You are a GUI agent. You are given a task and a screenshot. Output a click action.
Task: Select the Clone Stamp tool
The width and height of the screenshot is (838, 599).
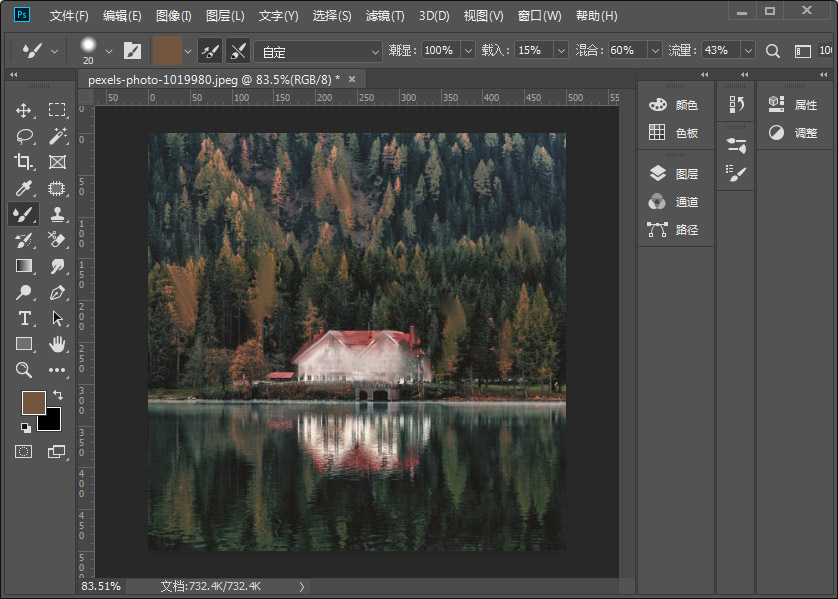coord(57,214)
